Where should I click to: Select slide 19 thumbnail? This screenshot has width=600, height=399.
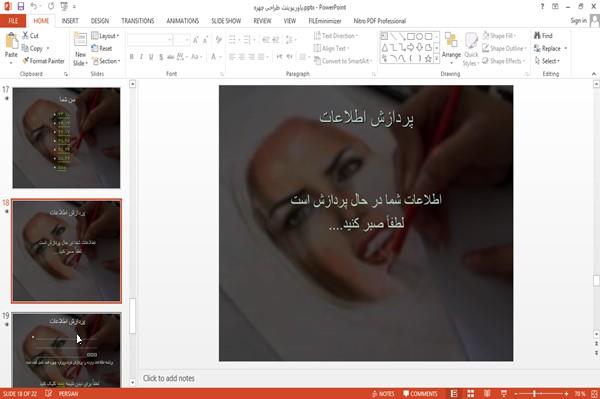(x=67, y=350)
